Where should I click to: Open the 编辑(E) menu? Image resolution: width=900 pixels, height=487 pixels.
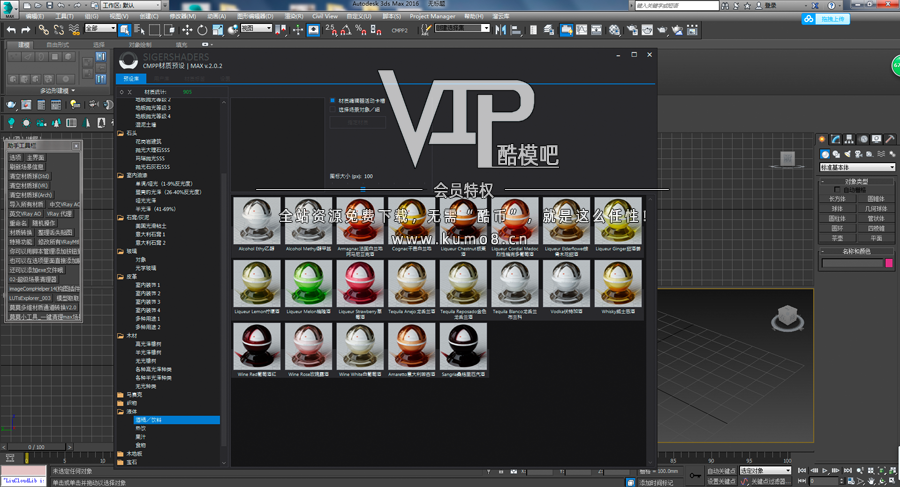35,16
